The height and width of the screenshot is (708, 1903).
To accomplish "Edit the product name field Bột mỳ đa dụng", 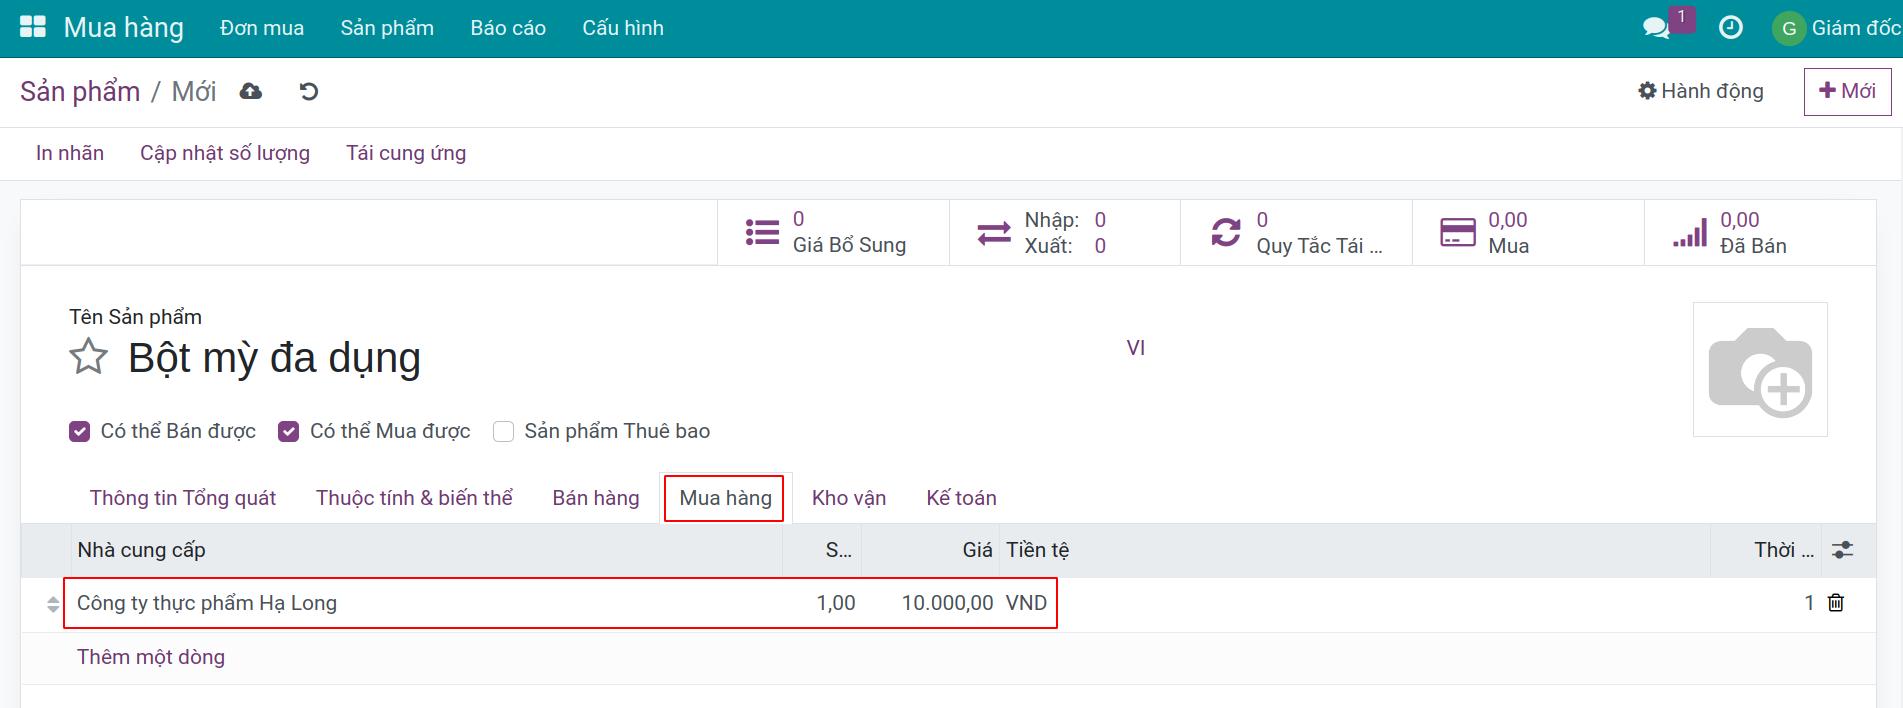I will (x=274, y=358).
